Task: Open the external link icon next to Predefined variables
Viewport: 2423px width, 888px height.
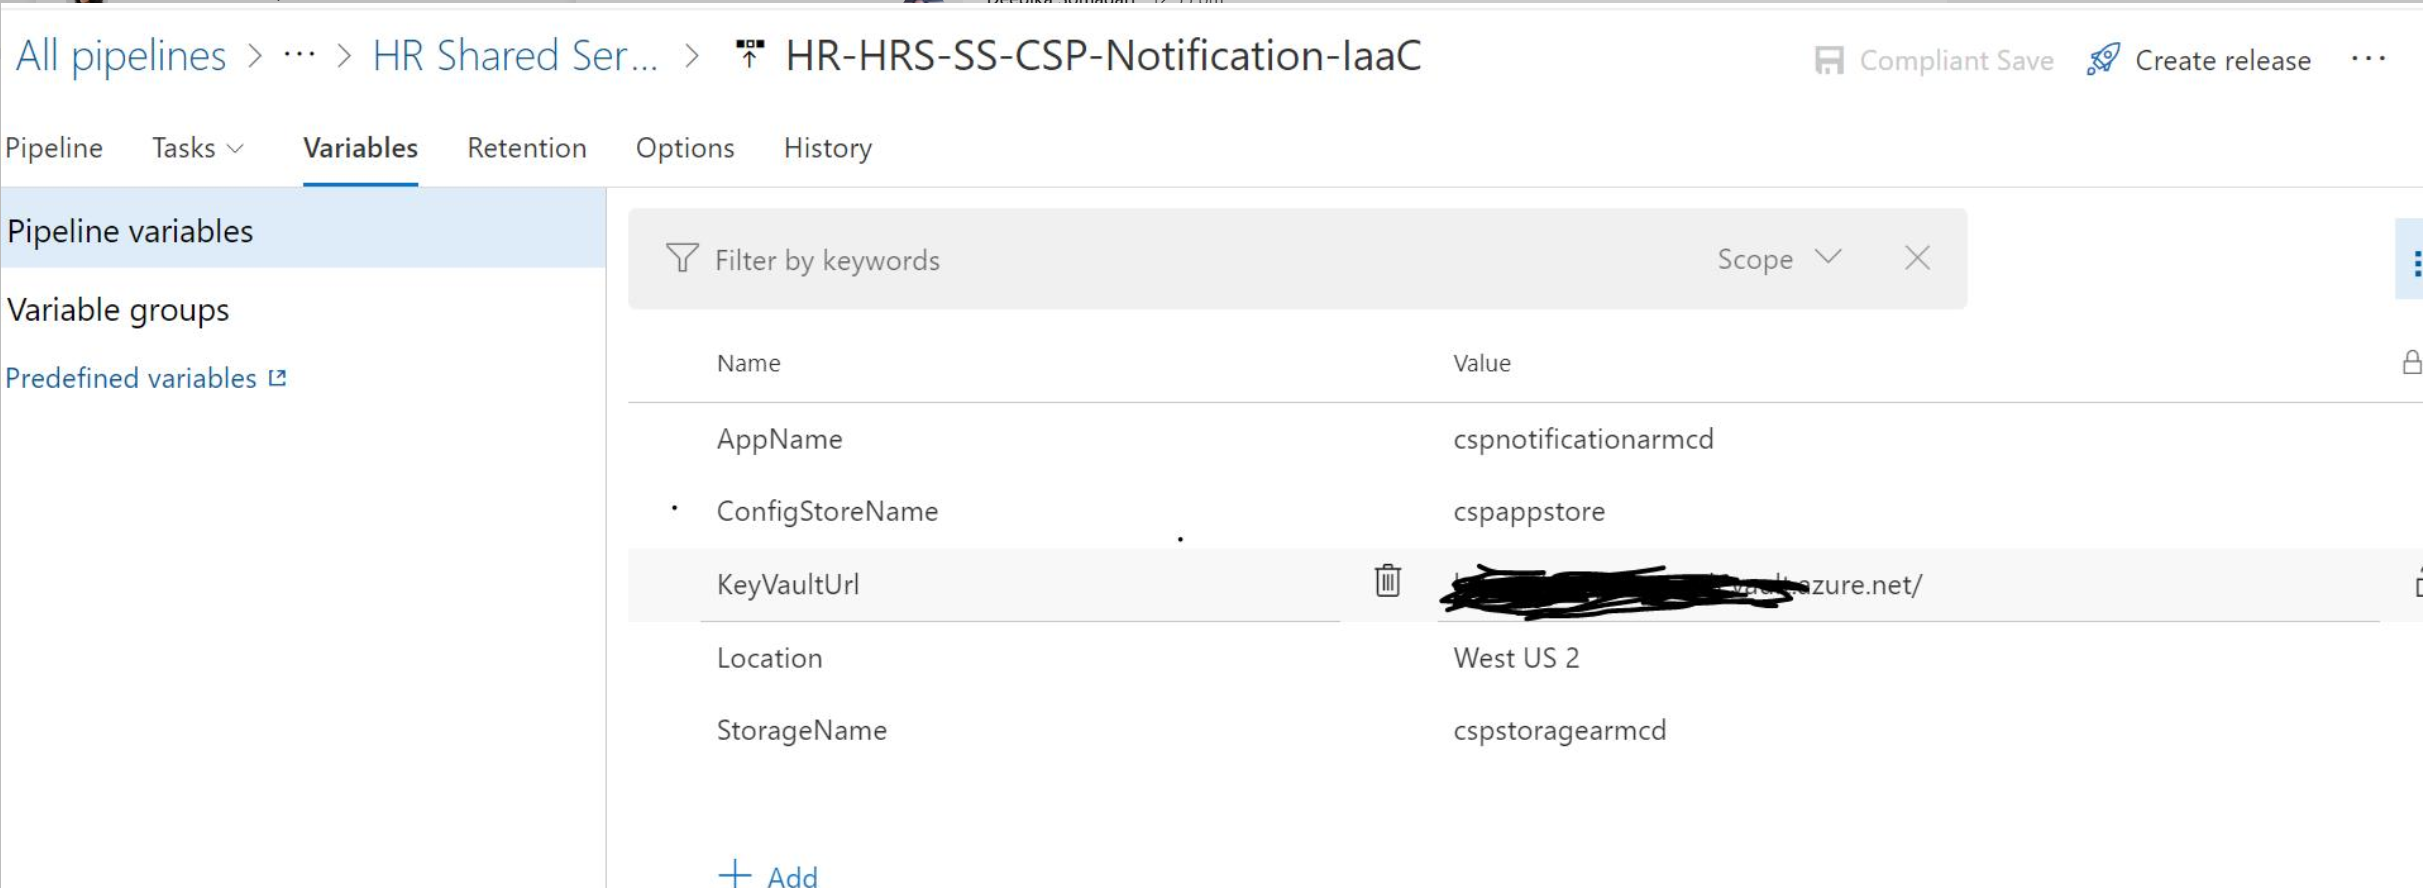Action: click(x=278, y=378)
